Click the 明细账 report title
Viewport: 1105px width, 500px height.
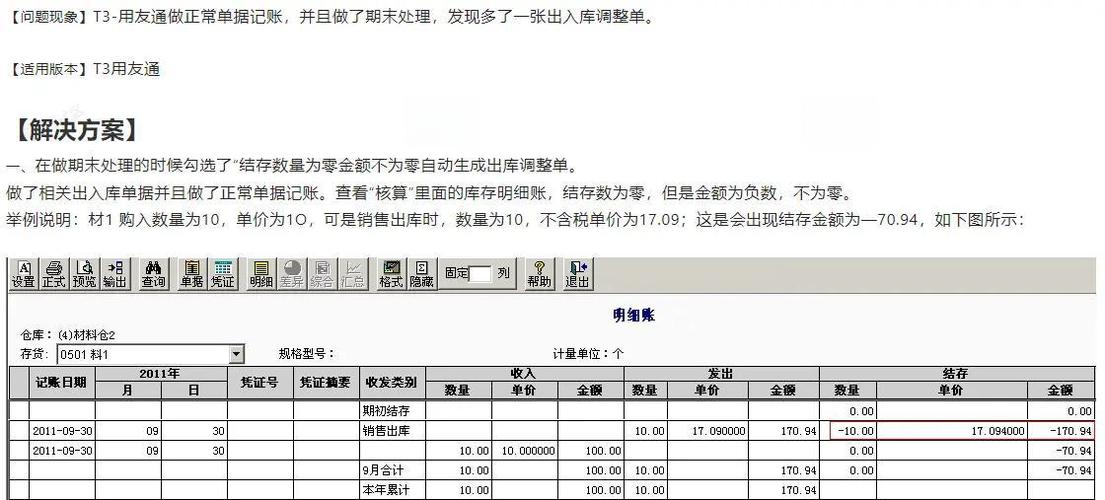click(x=634, y=315)
